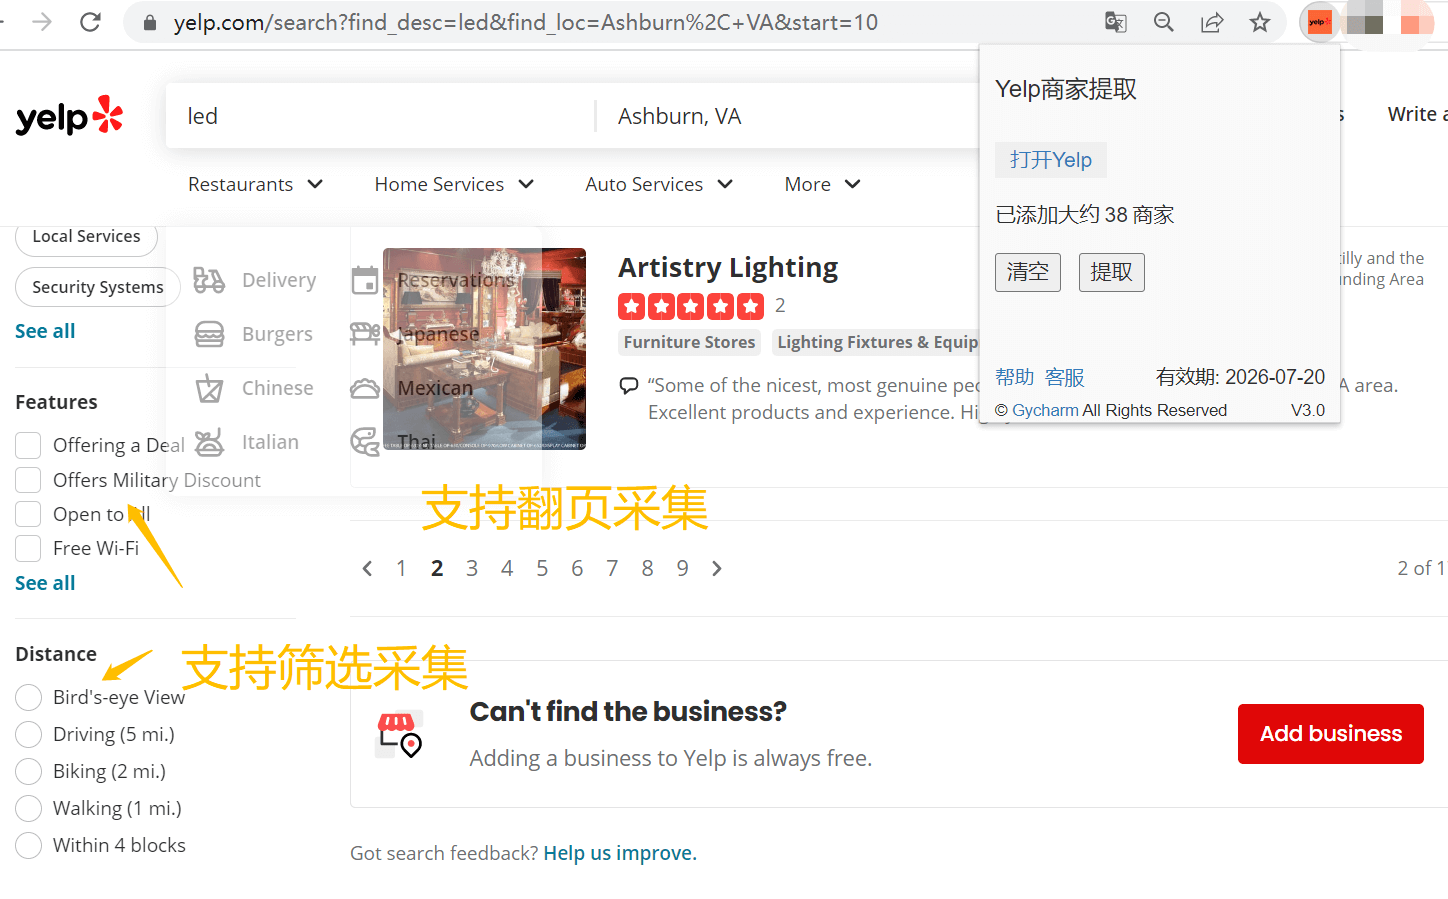Reload the page with refresh icon

pos(90,22)
